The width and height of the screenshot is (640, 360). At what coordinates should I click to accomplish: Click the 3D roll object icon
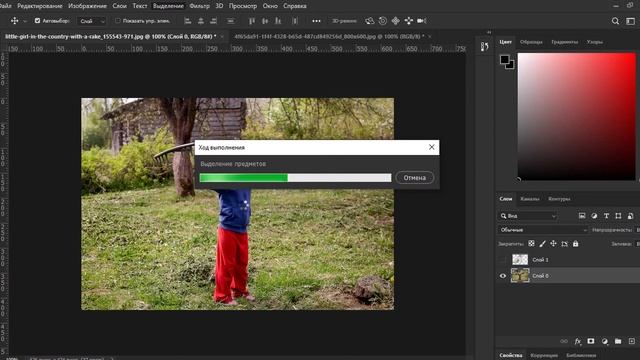click(382, 21)
